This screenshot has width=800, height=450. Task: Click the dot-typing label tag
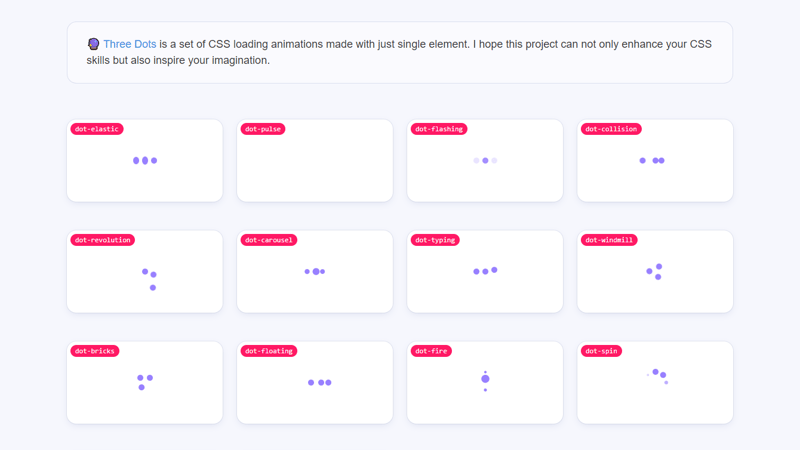coord(435,240)
